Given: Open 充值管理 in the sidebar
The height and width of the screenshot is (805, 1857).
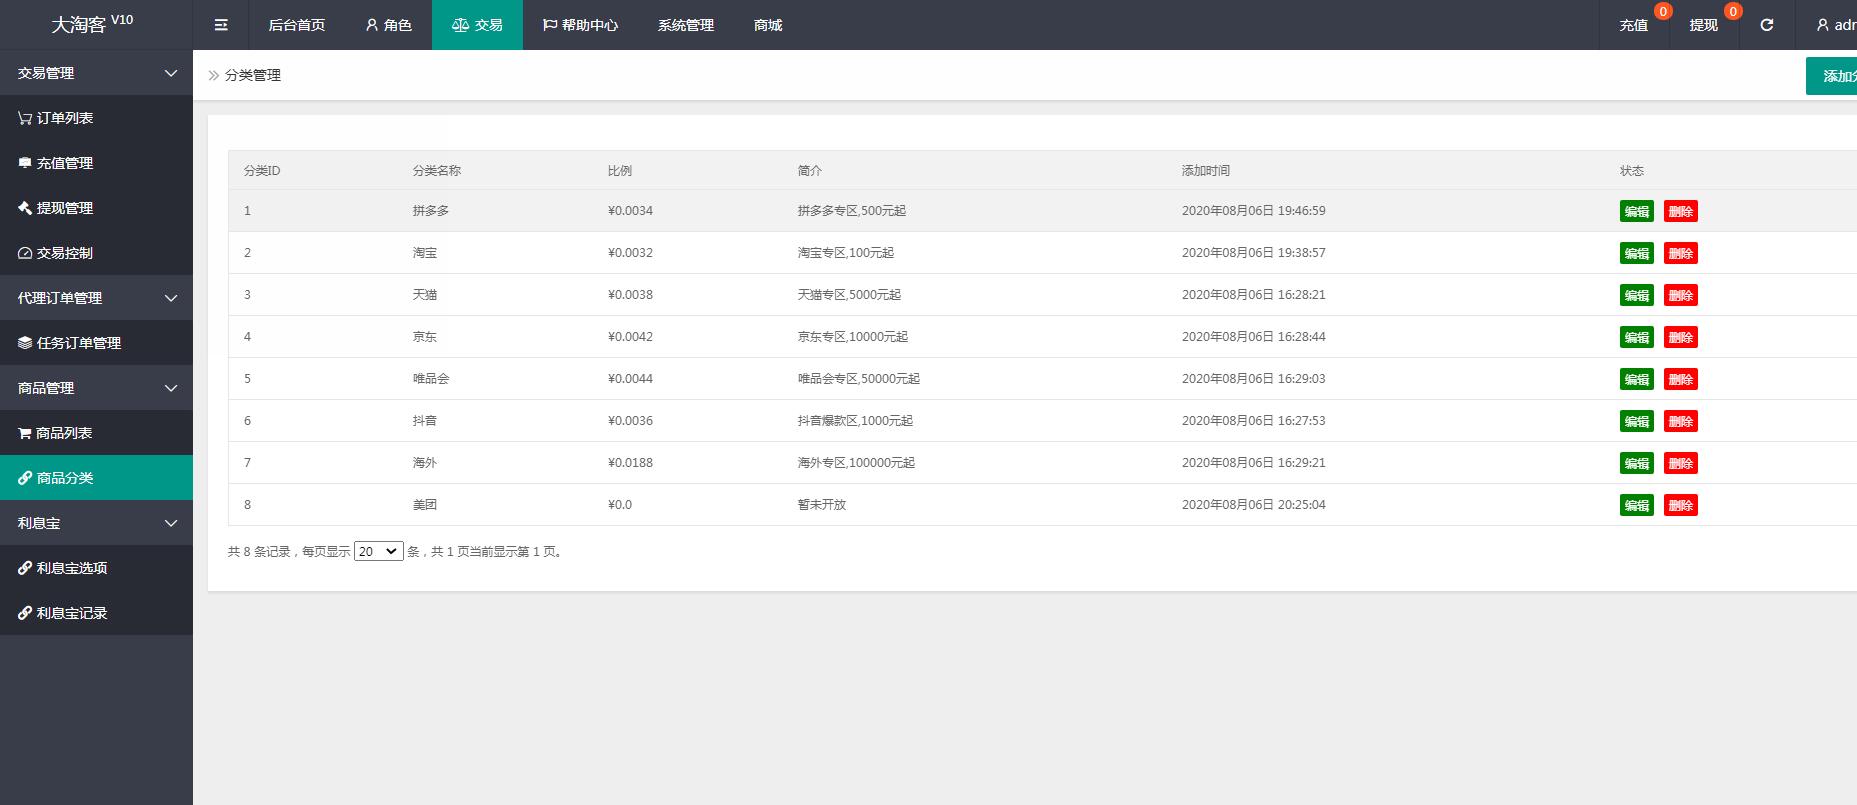Looking at the screenshot, I should pos(64,163).
